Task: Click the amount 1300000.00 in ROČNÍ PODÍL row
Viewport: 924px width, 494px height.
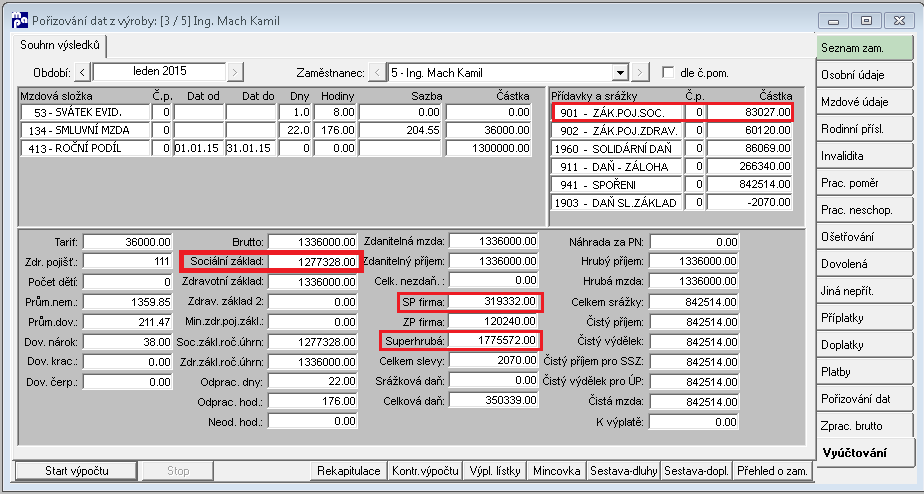Action: (489, 149)
